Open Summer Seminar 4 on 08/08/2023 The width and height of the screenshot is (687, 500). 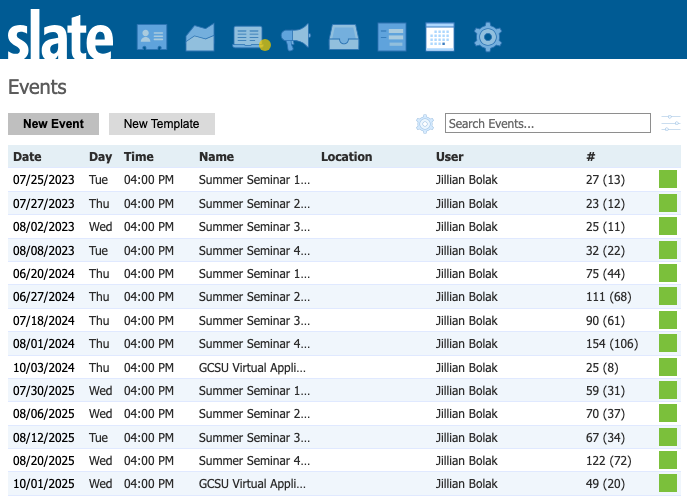254,251
